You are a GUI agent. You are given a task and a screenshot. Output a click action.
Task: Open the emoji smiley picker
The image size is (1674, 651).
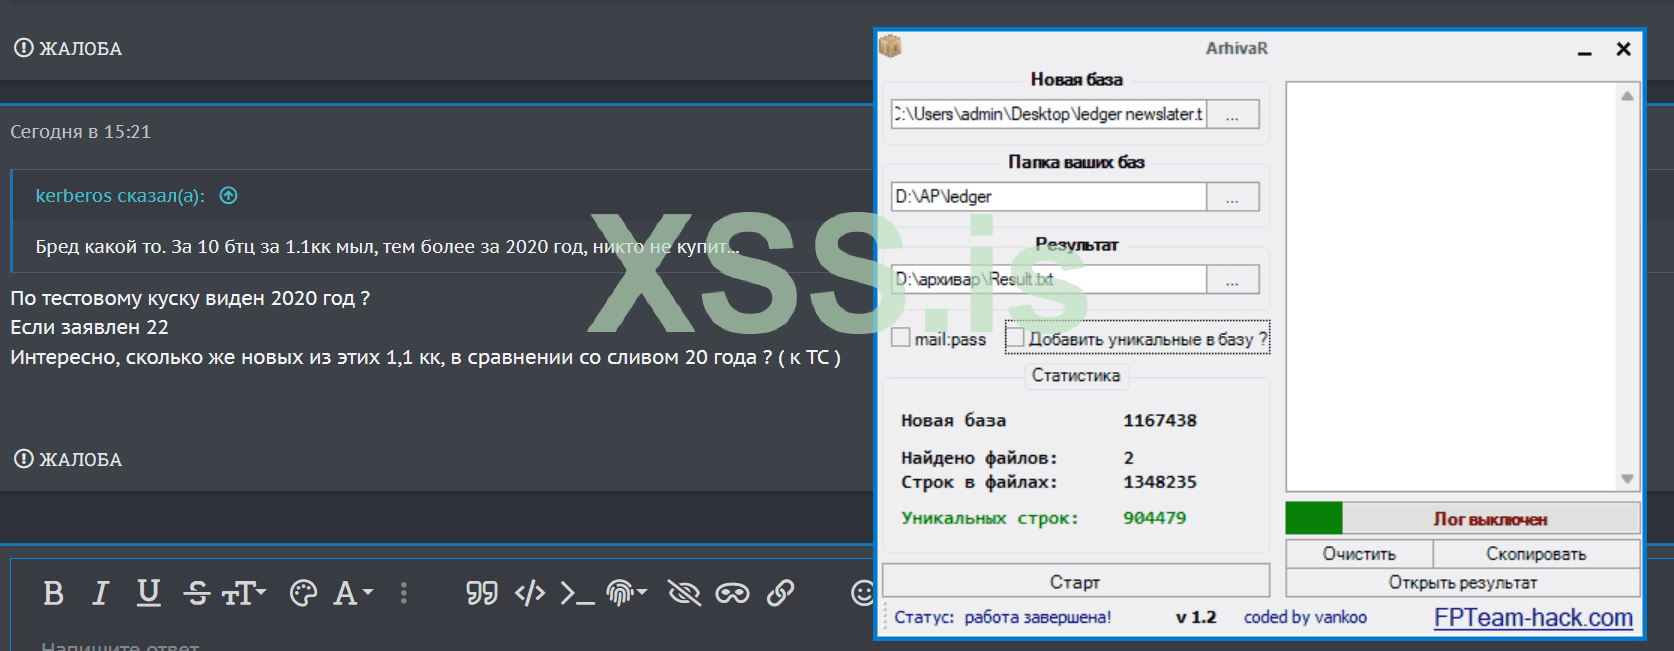pyautogui.click(x=862, y=593)
